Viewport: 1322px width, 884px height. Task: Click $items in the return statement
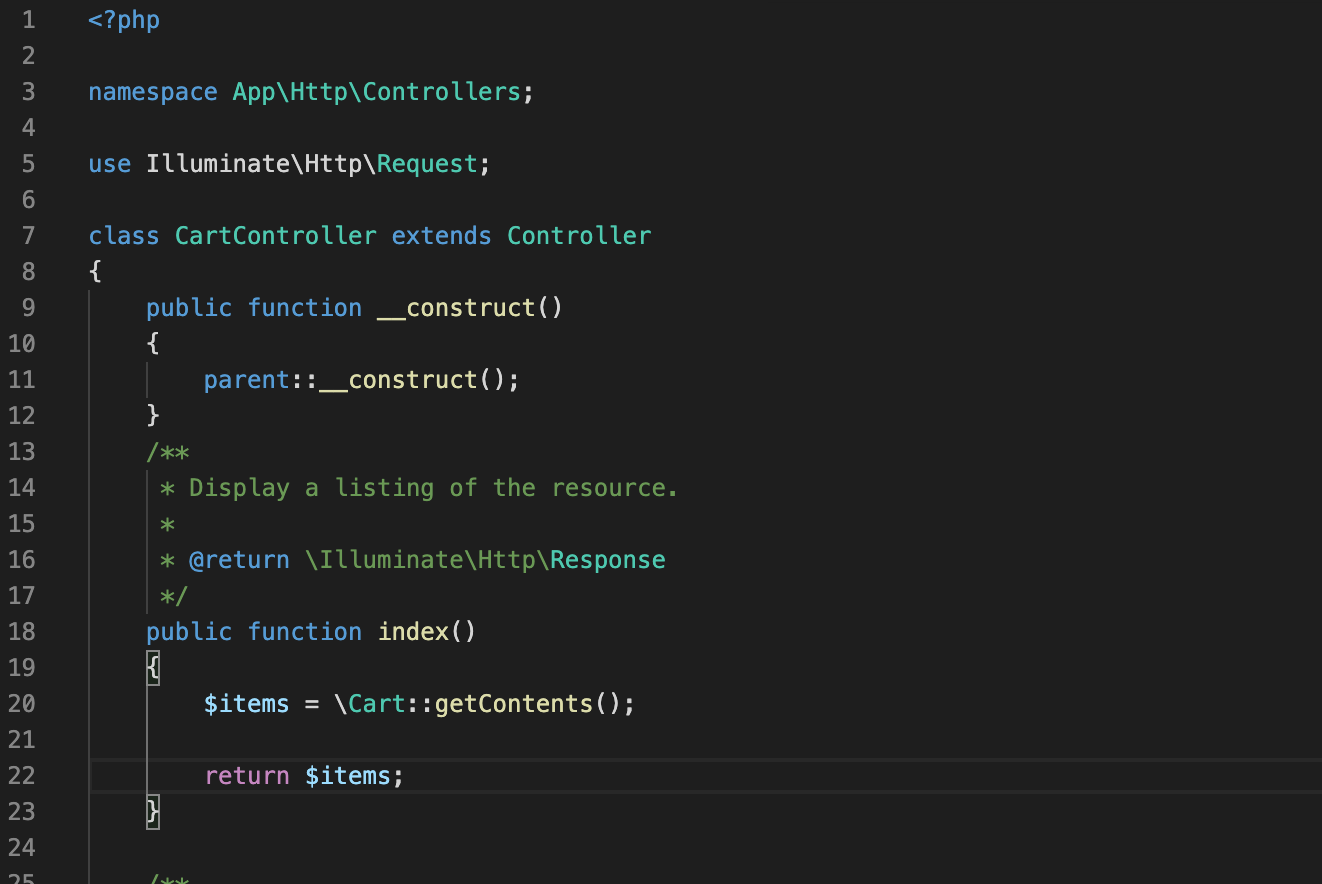[348, 776]
